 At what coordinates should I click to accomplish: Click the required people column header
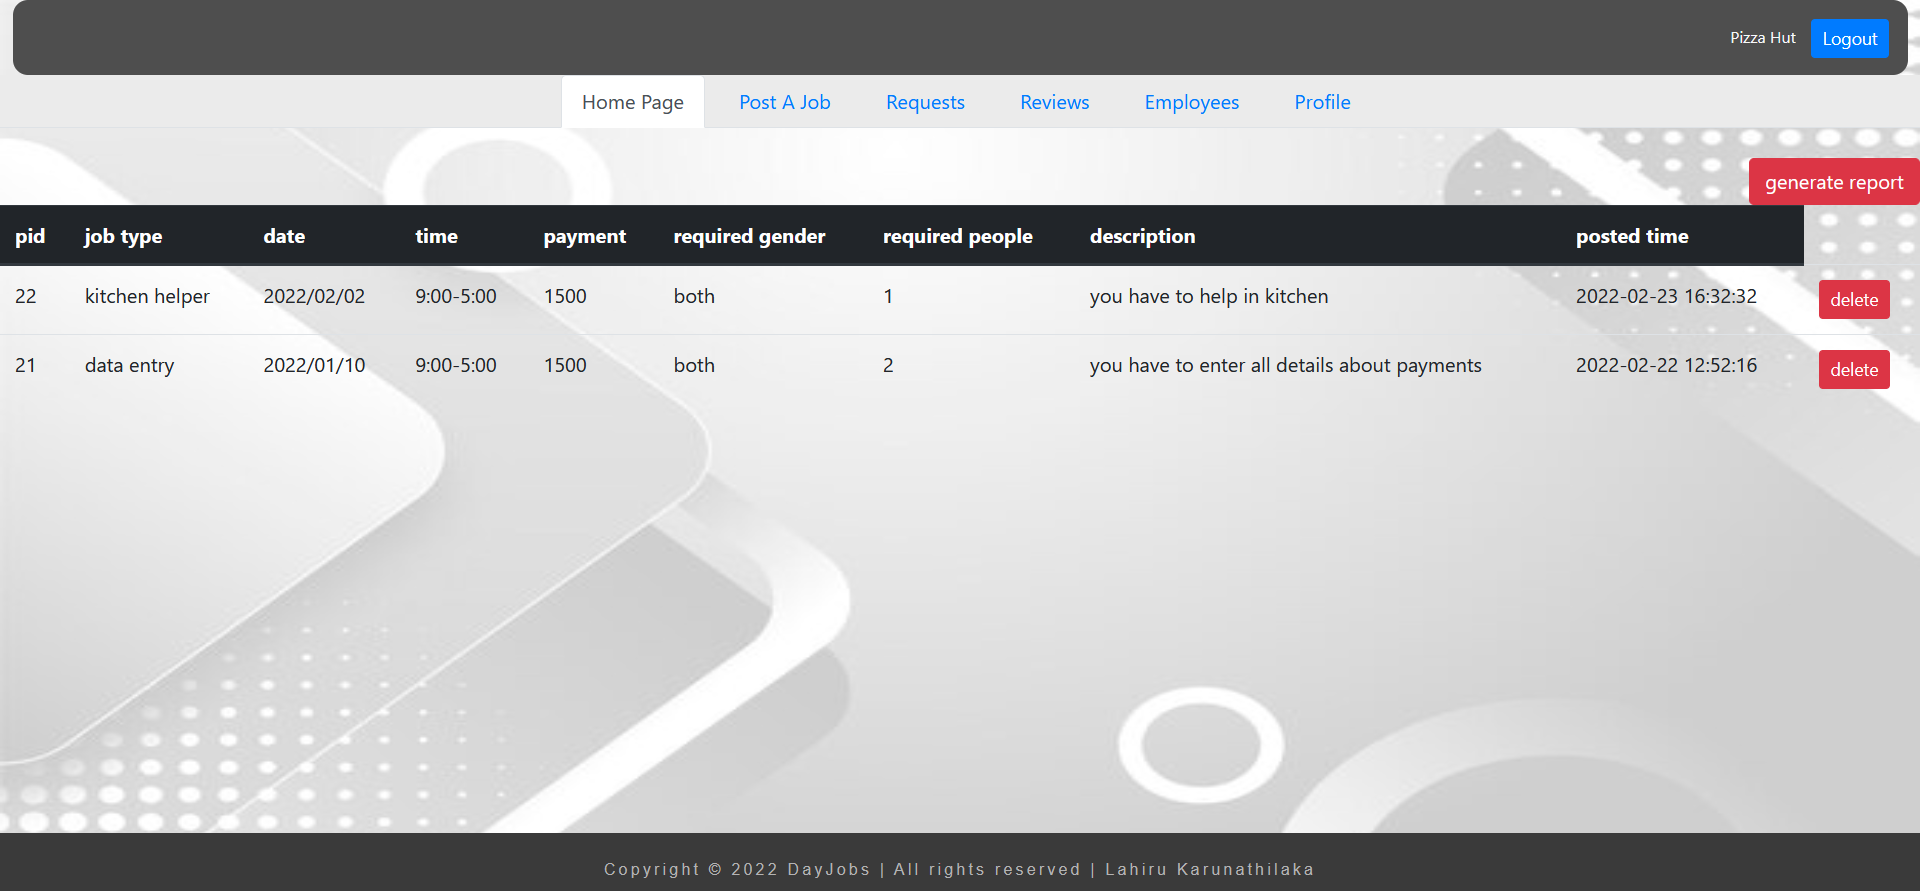click(x=957, y=236)
